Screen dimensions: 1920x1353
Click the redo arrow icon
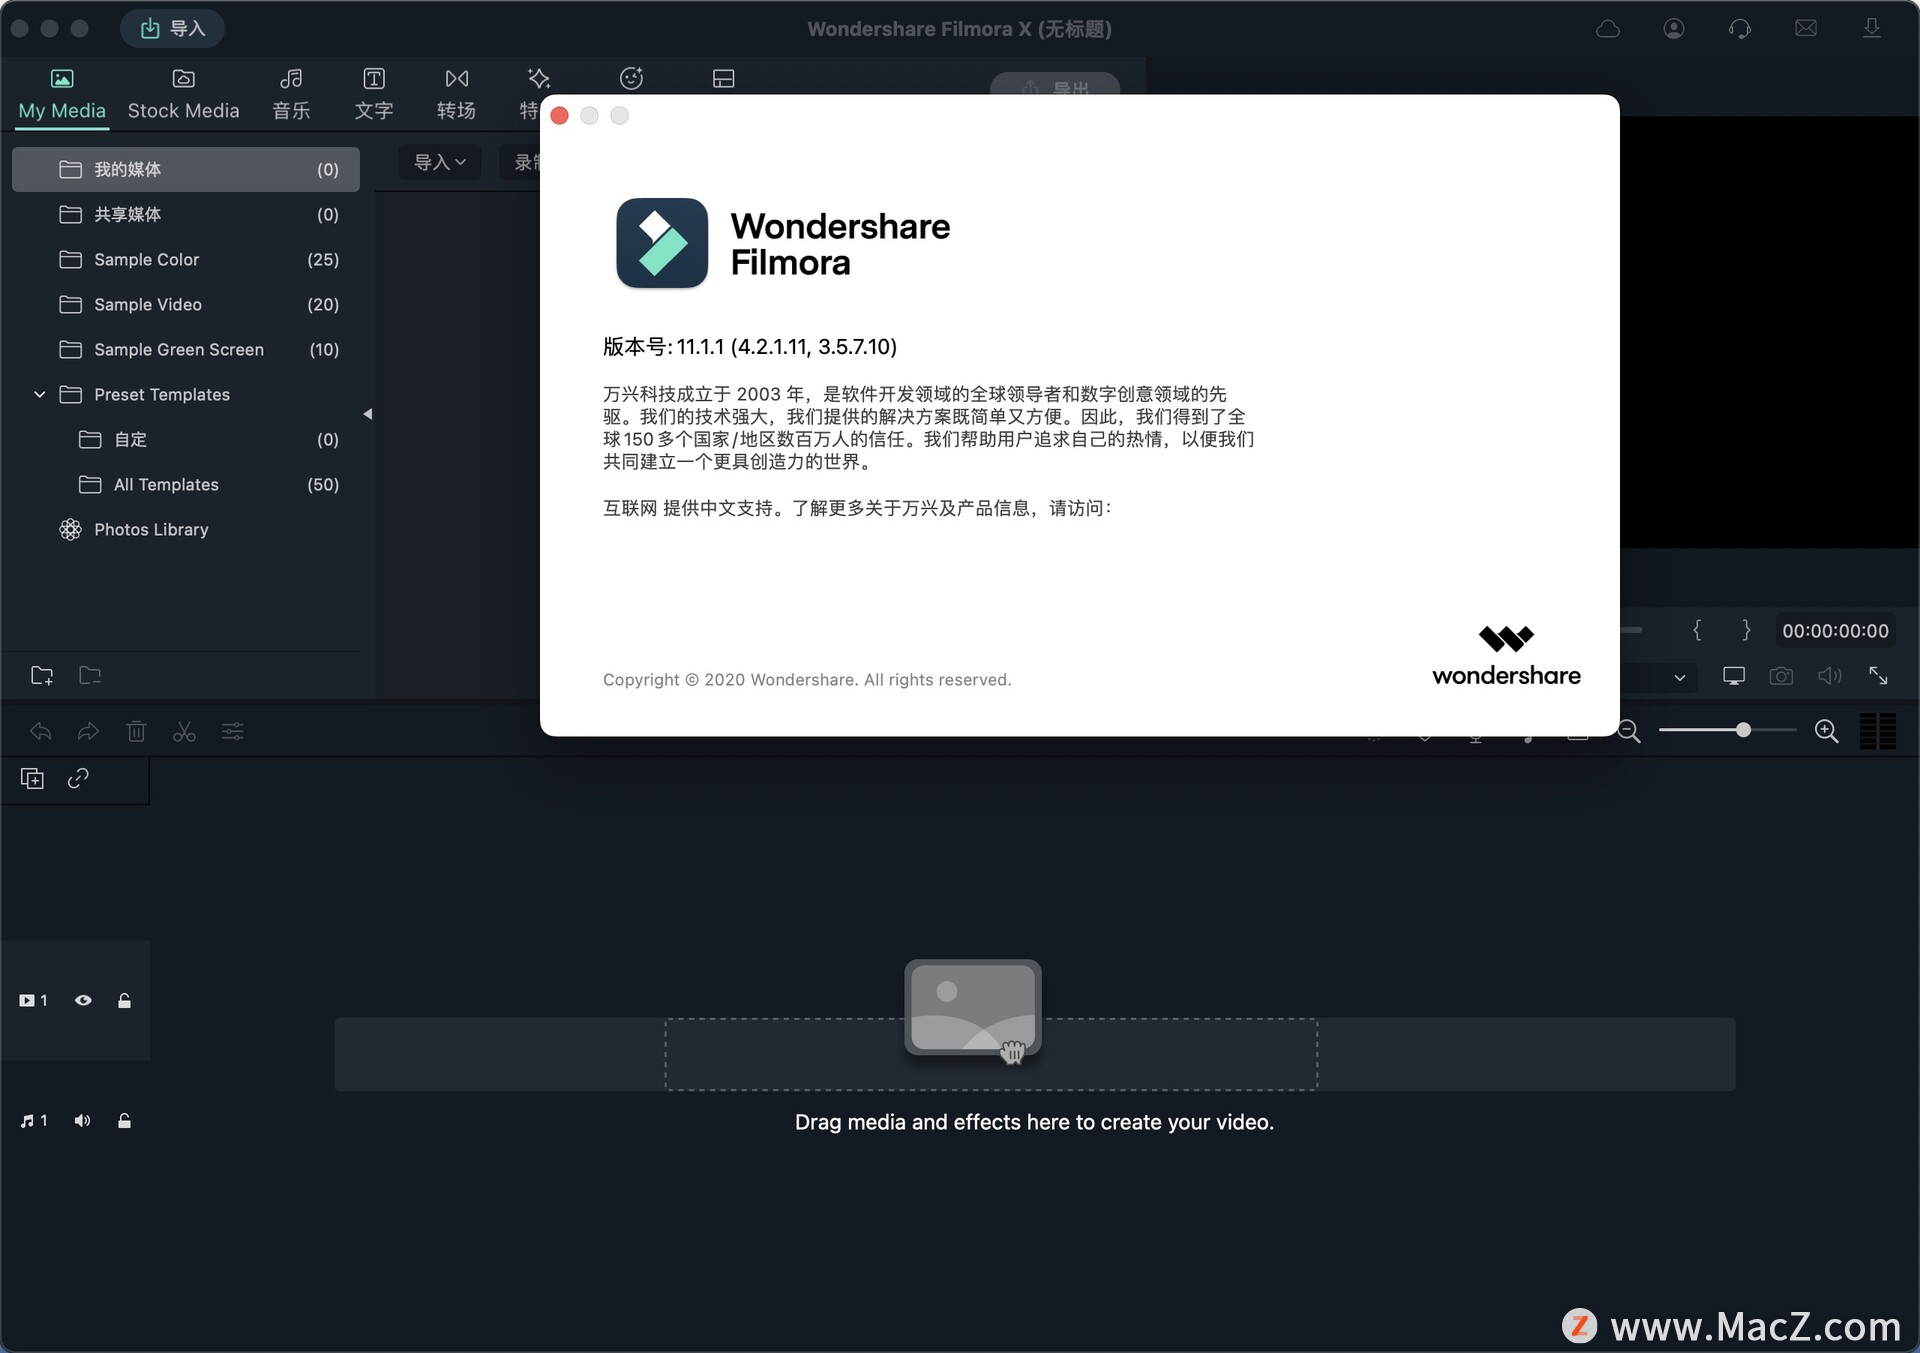pos(88,731)
